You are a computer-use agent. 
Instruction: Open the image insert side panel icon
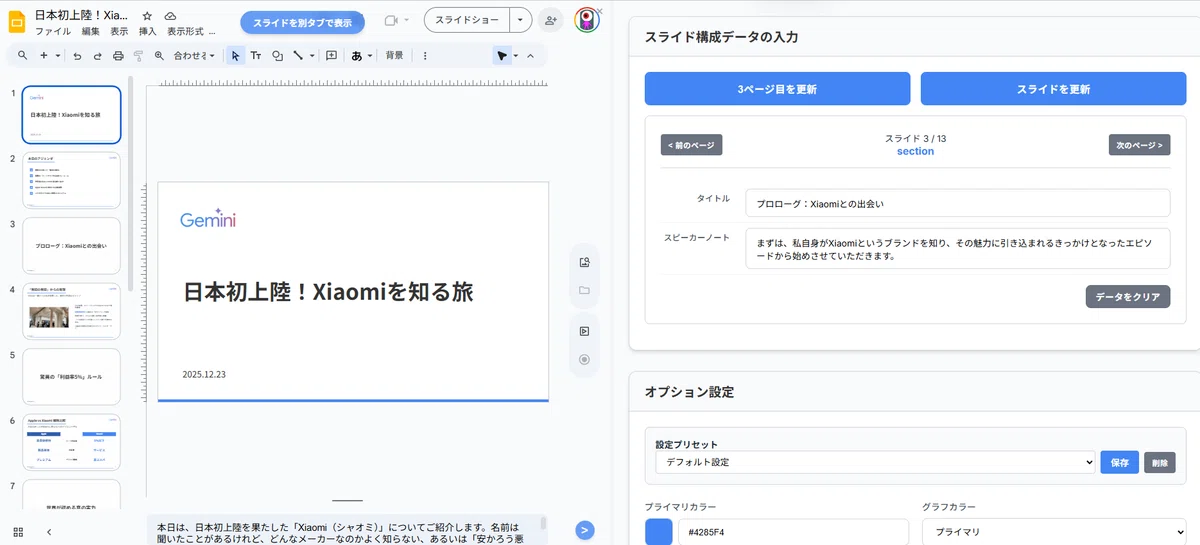[584, 262]
